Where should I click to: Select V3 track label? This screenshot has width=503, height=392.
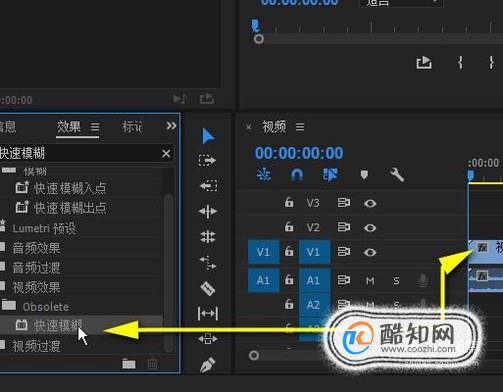click(313, 203)
